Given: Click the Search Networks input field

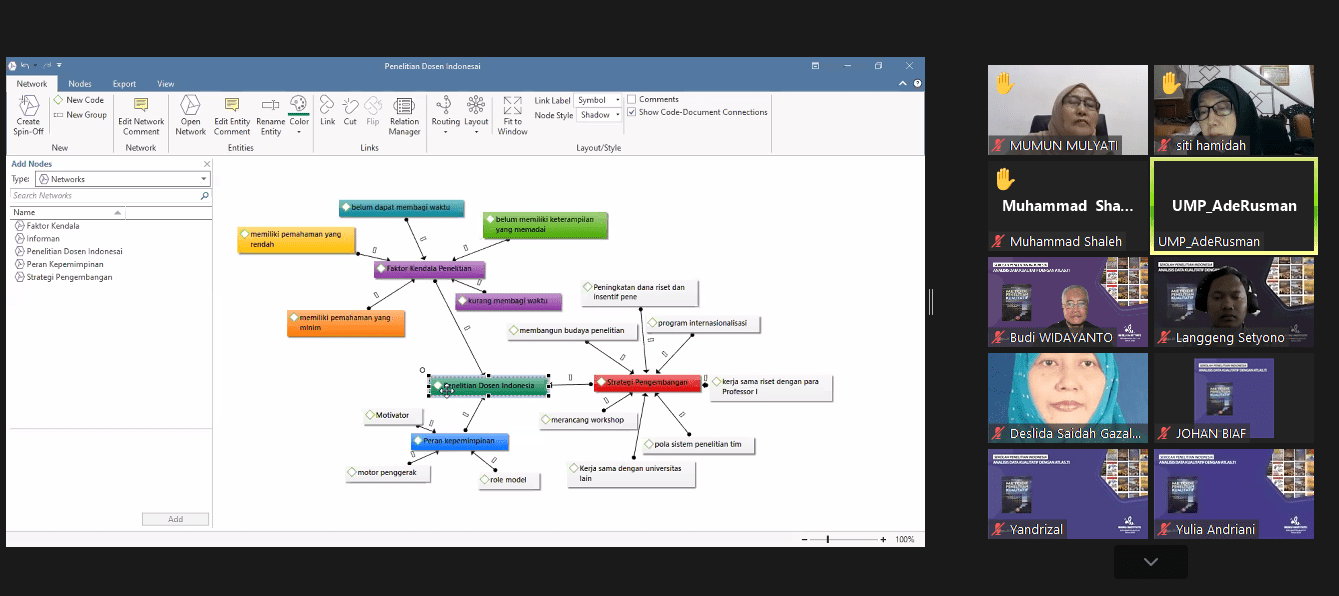Looking at the screenshot, I should point(105,196).
